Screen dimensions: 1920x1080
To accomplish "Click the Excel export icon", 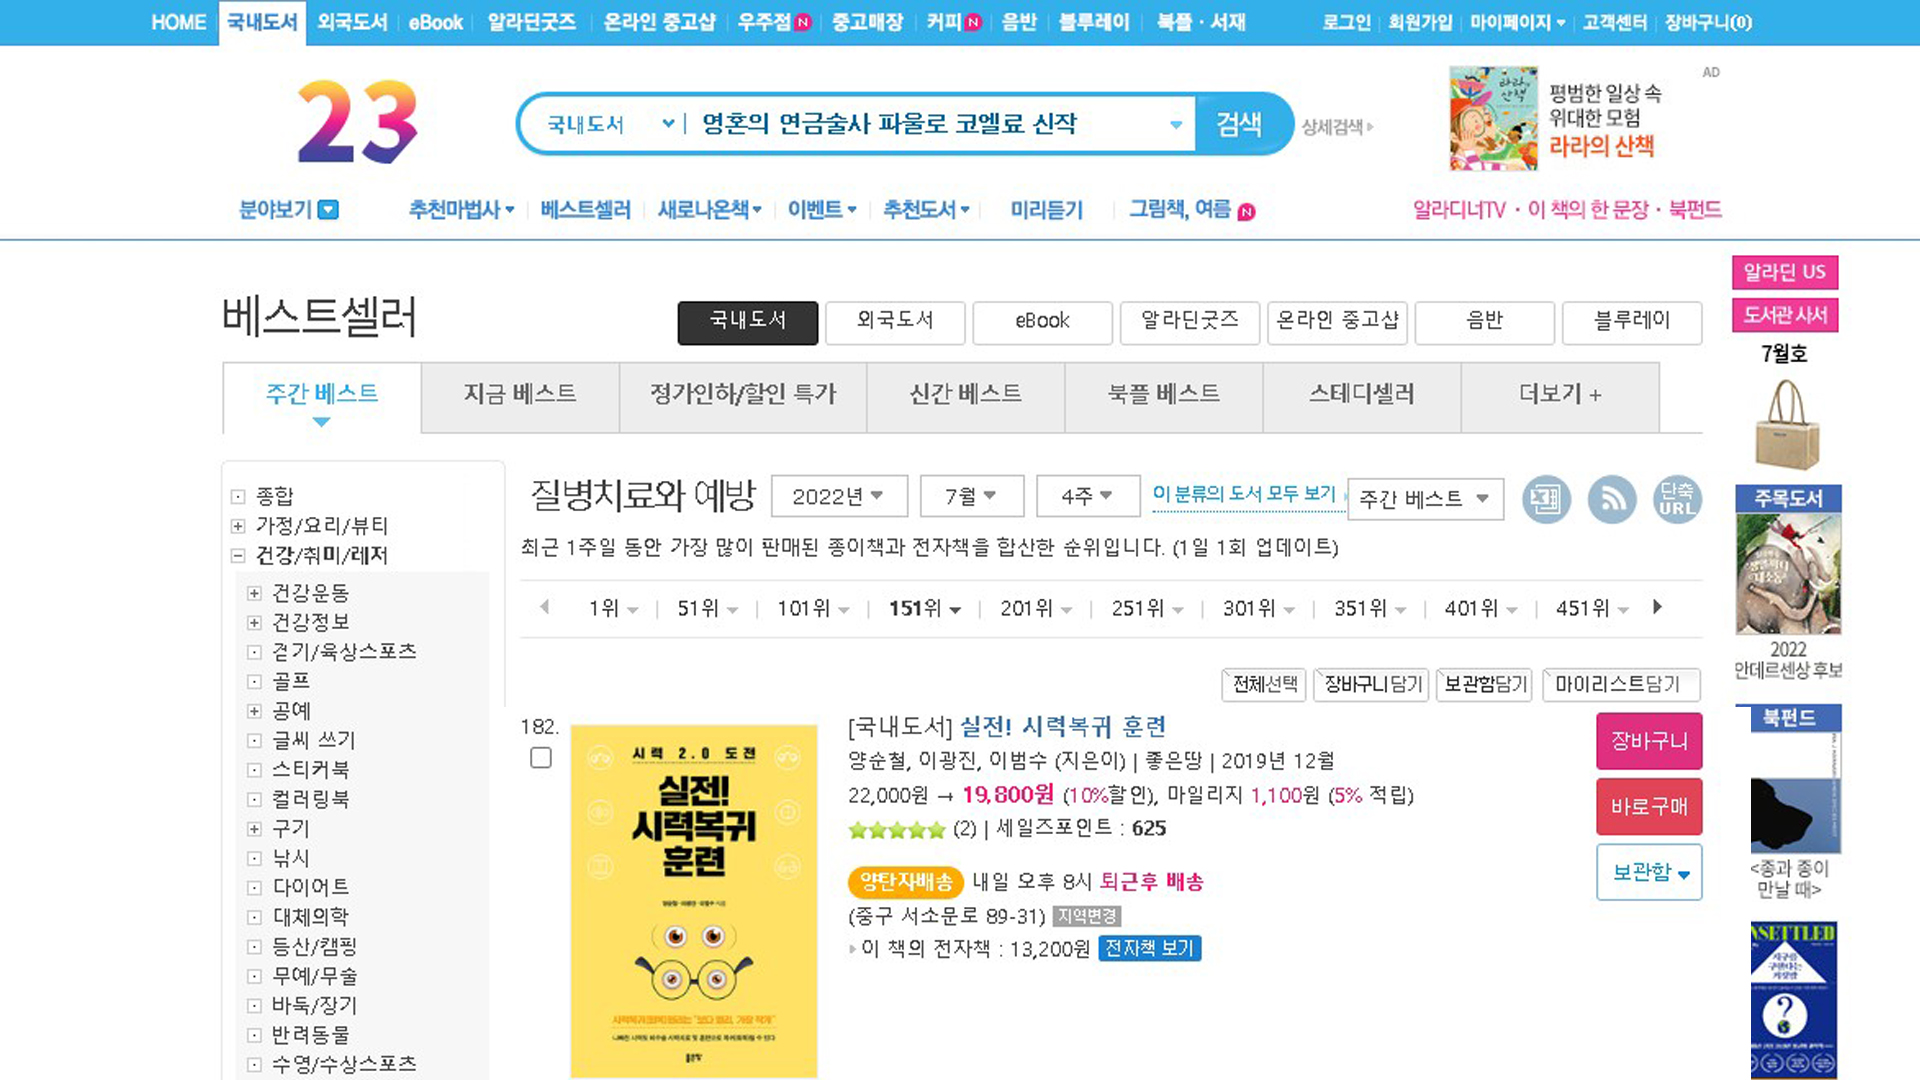I will pyautogui.click(x=1546, y=499).
